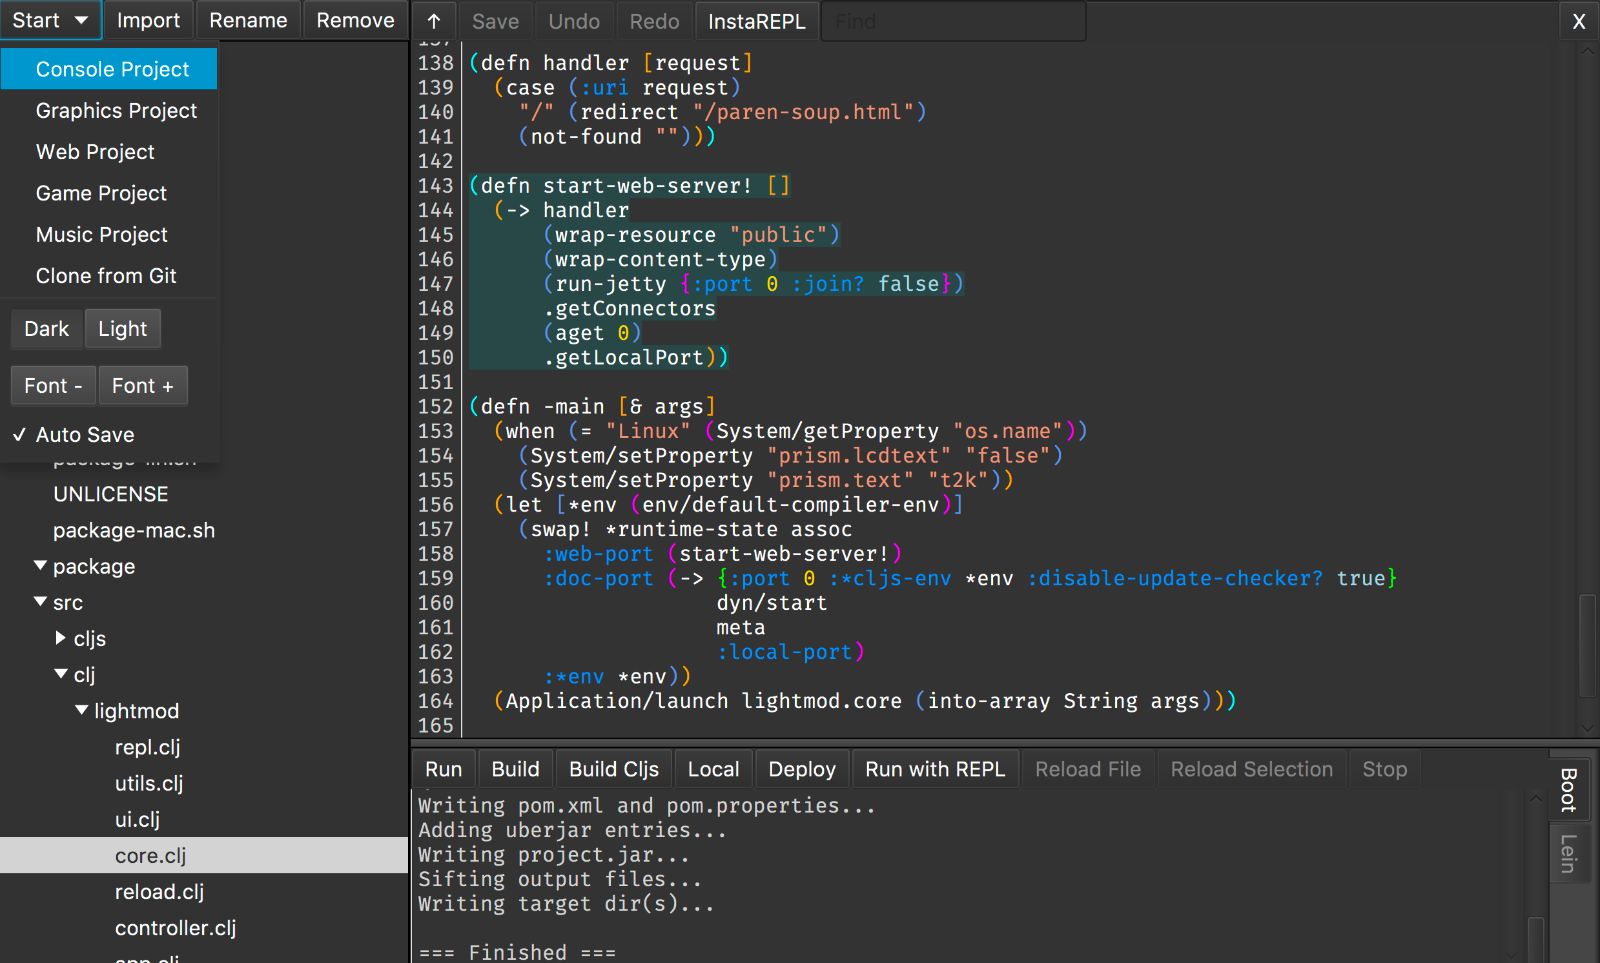Click the up arrow navigation icon

pos(433,20)
